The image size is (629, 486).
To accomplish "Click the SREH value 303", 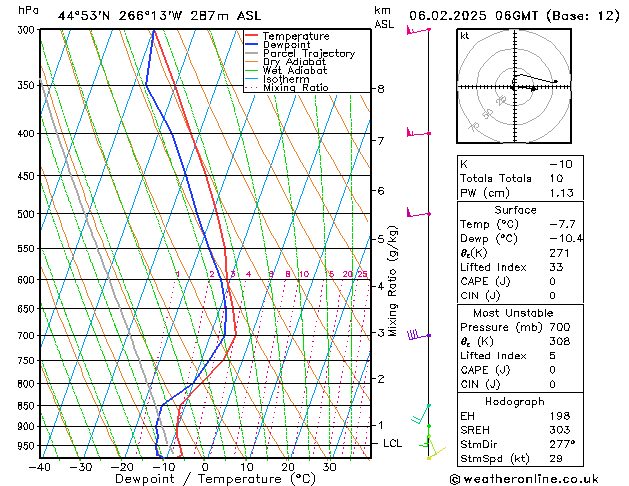I will pos(560,430).
